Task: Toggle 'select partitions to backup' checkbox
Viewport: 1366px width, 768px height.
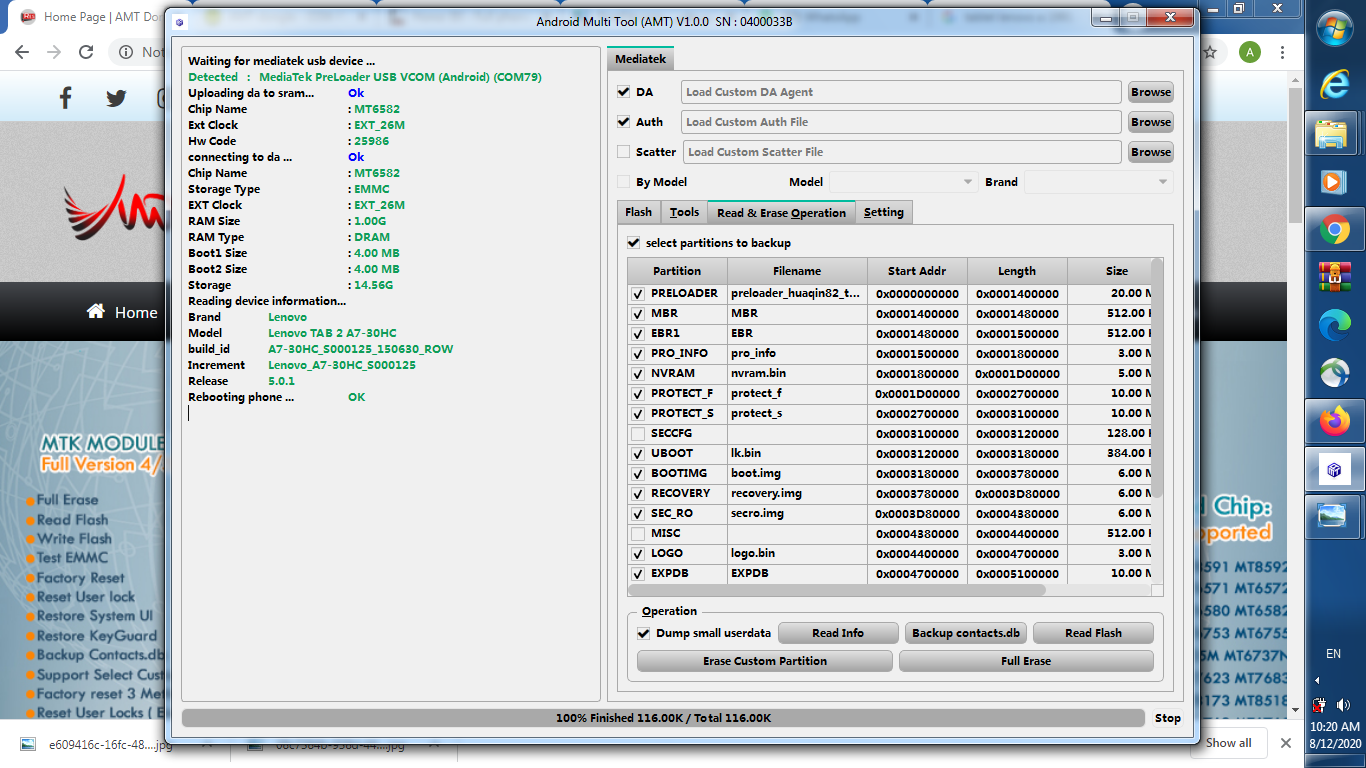Action: (x=633, y=243)
